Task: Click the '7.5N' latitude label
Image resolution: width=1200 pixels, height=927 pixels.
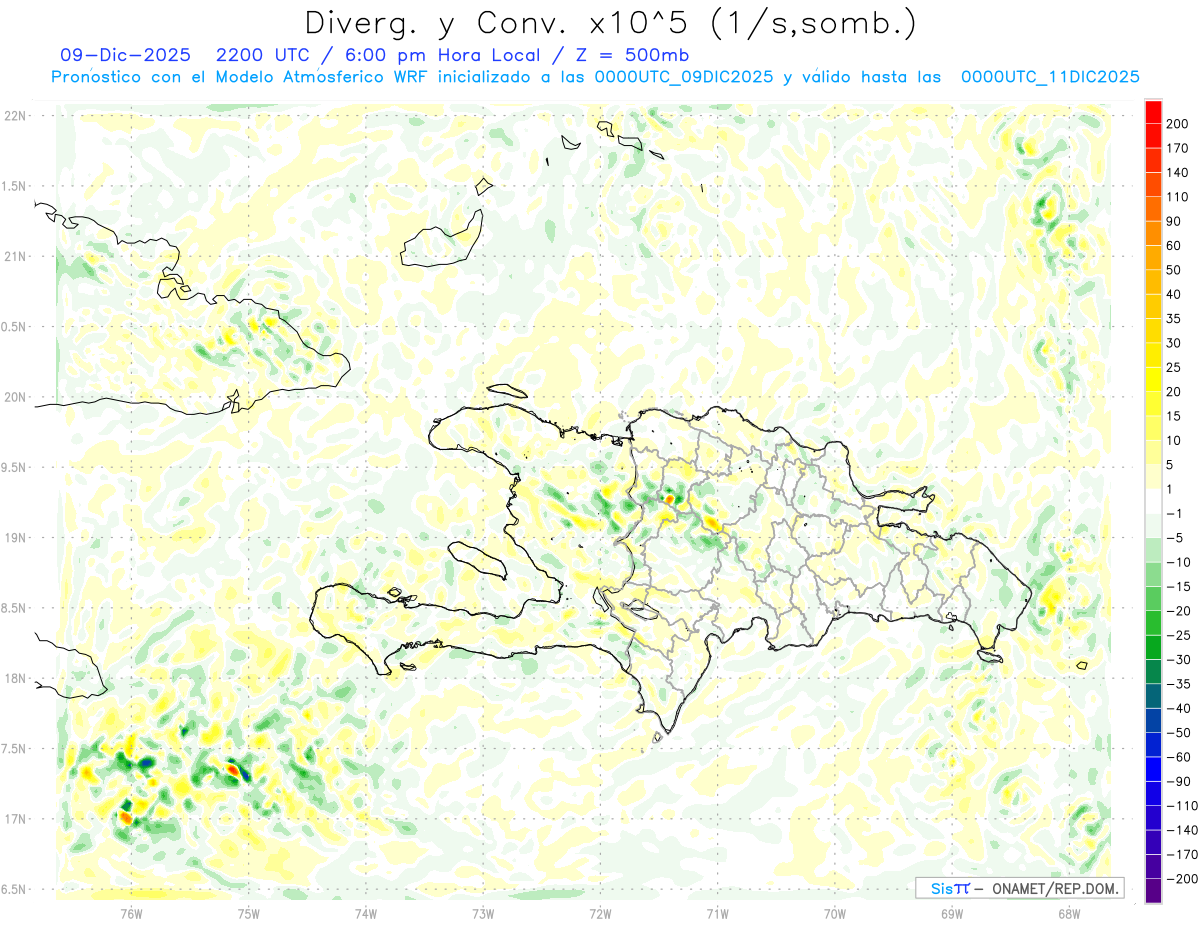Action: point(15,749)
